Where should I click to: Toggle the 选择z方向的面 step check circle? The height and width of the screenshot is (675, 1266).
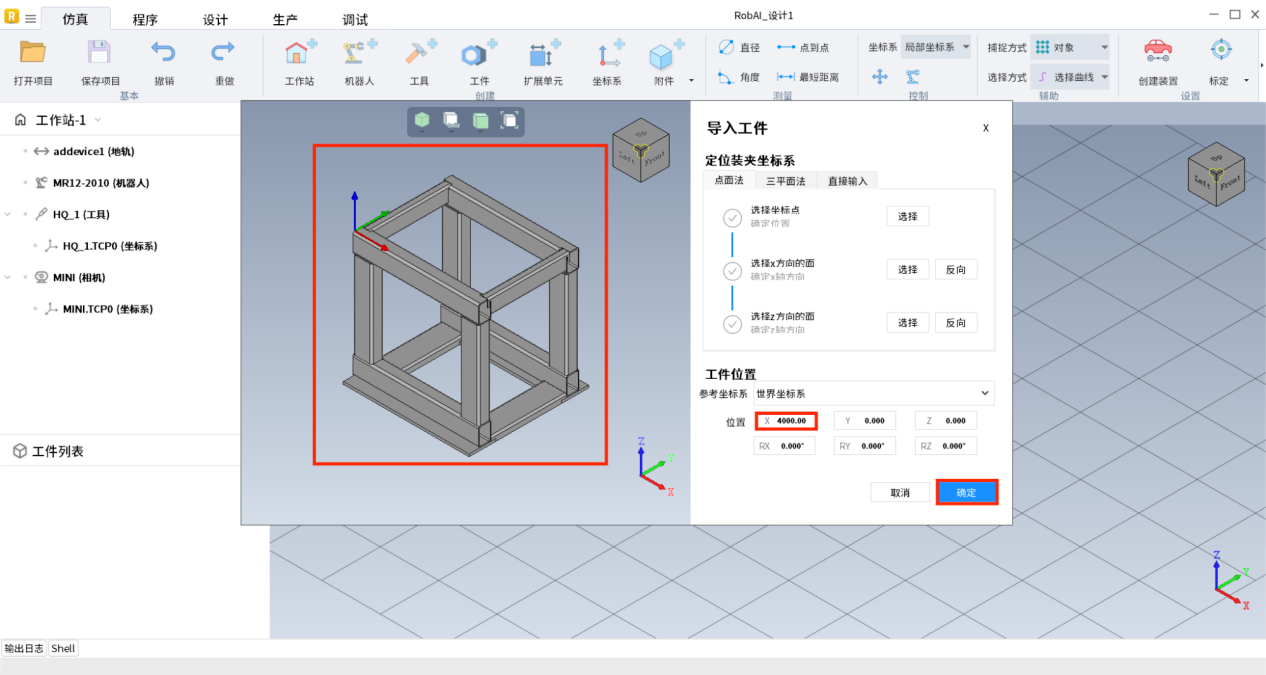(x=732, y=323)
